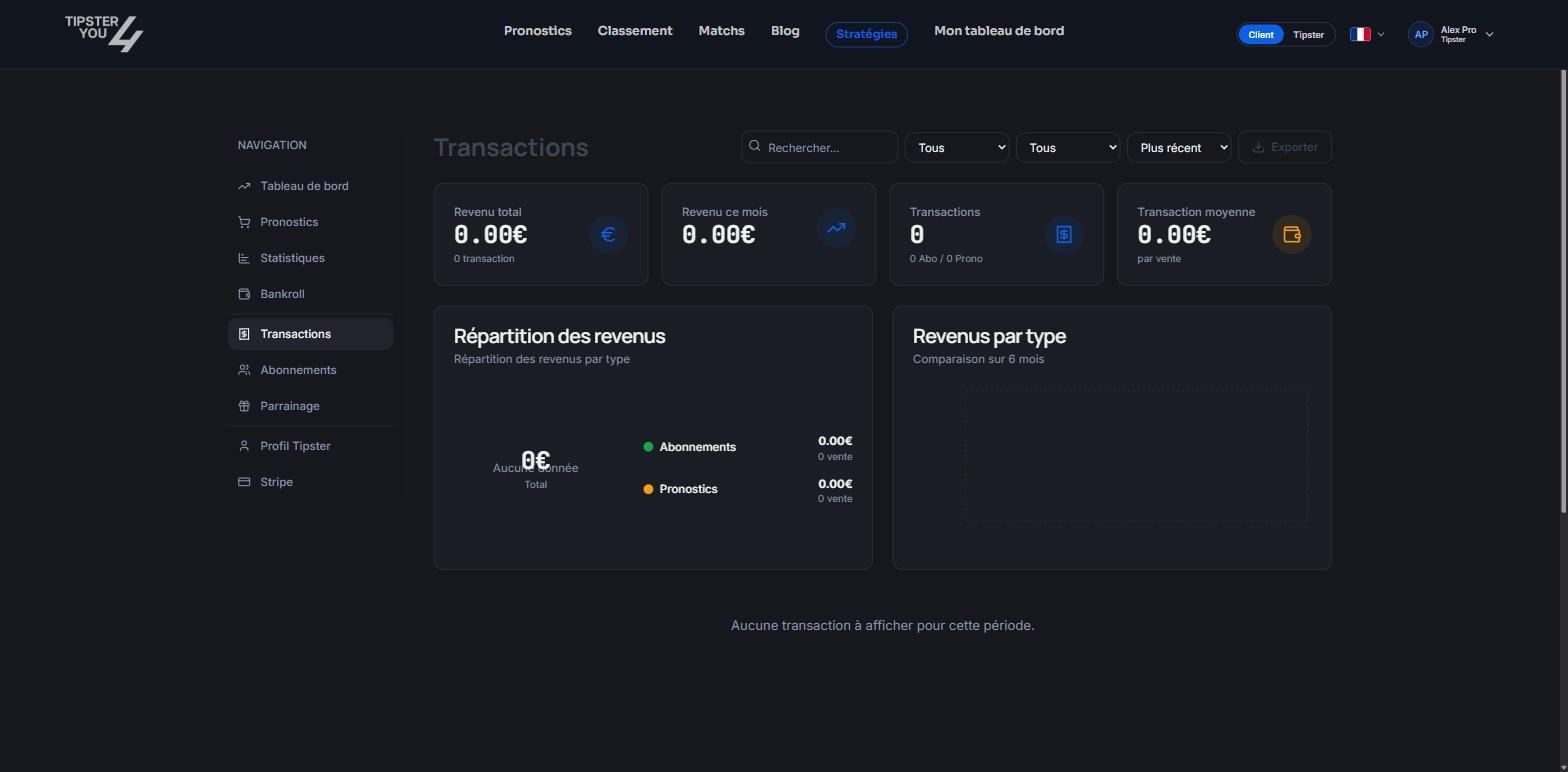Click the '0 Abo / 0 Prono' text

(946, 259)
